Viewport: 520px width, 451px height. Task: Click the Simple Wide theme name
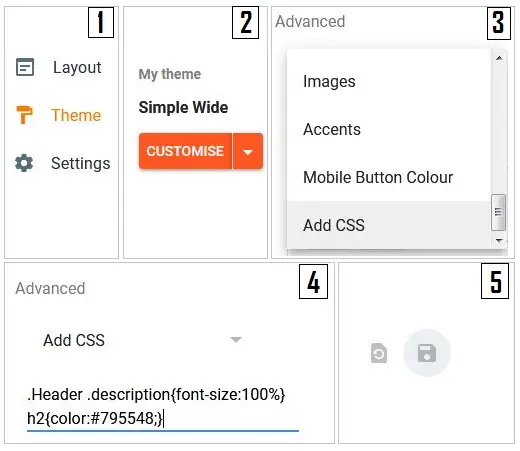pos(183,108)
